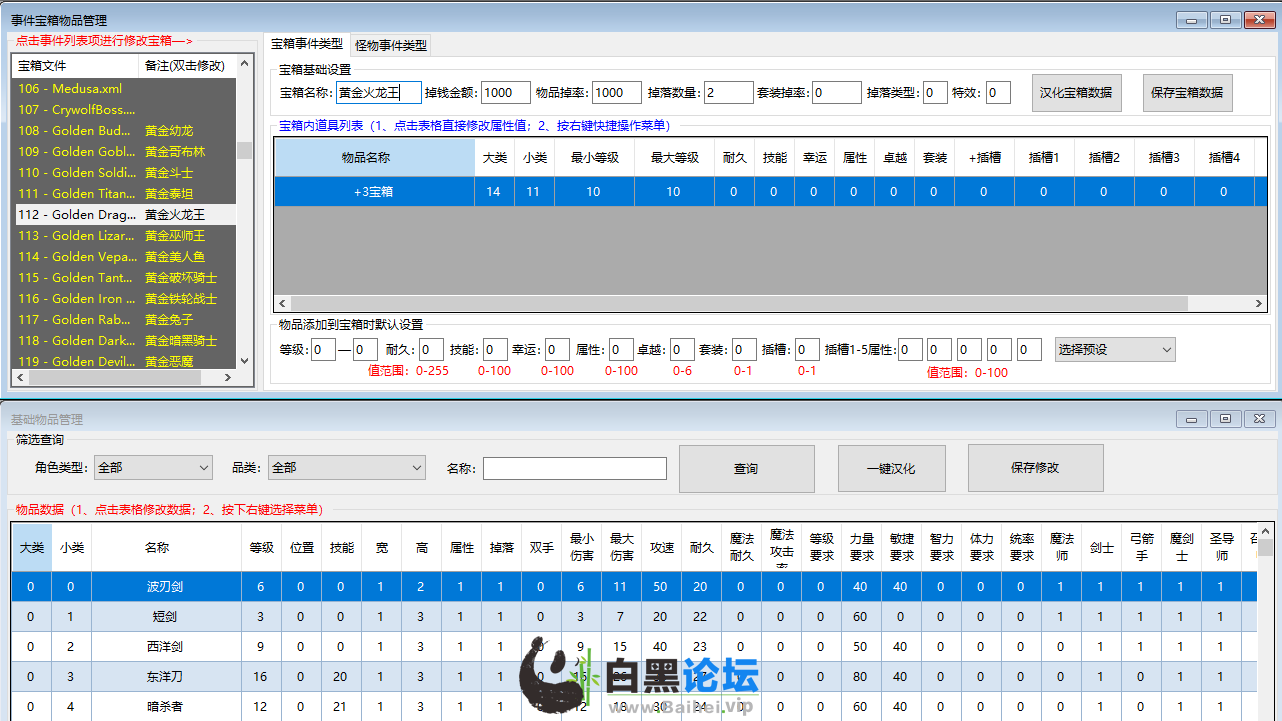
Task: Click 汉化宝箱数据 button
Action: coord(1076,93)
